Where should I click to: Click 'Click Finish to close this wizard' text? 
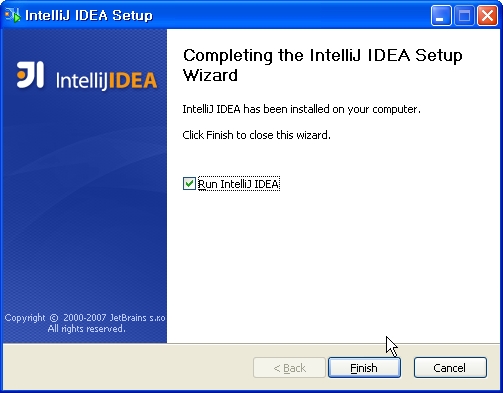(256, 135)
